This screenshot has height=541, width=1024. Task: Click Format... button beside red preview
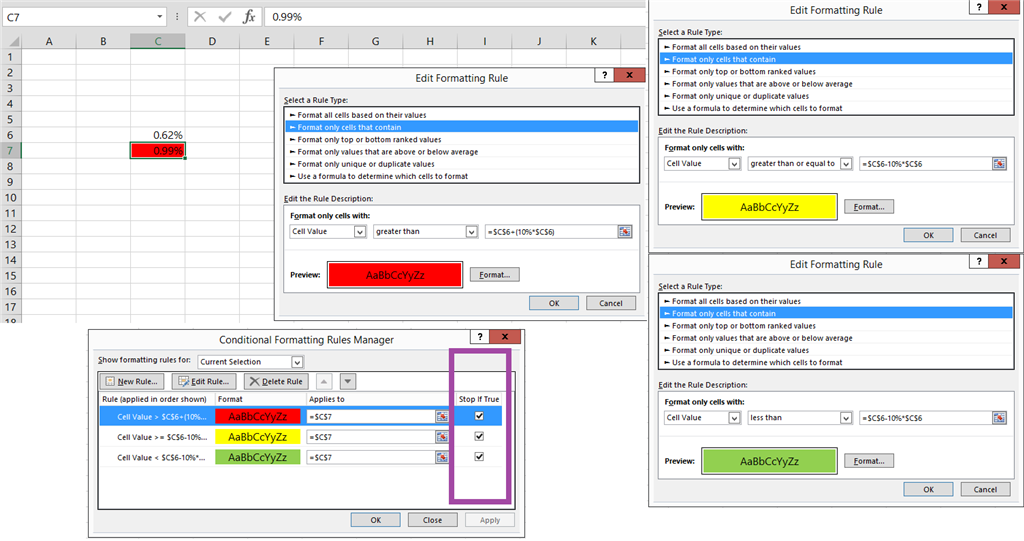[x=494, y=275]
